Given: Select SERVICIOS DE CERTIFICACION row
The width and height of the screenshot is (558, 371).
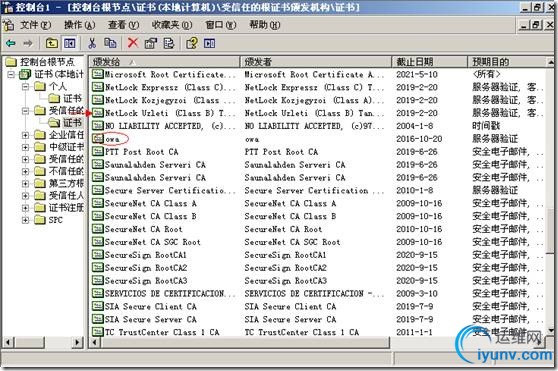Looking at the screenshot, I should (317, 293).
